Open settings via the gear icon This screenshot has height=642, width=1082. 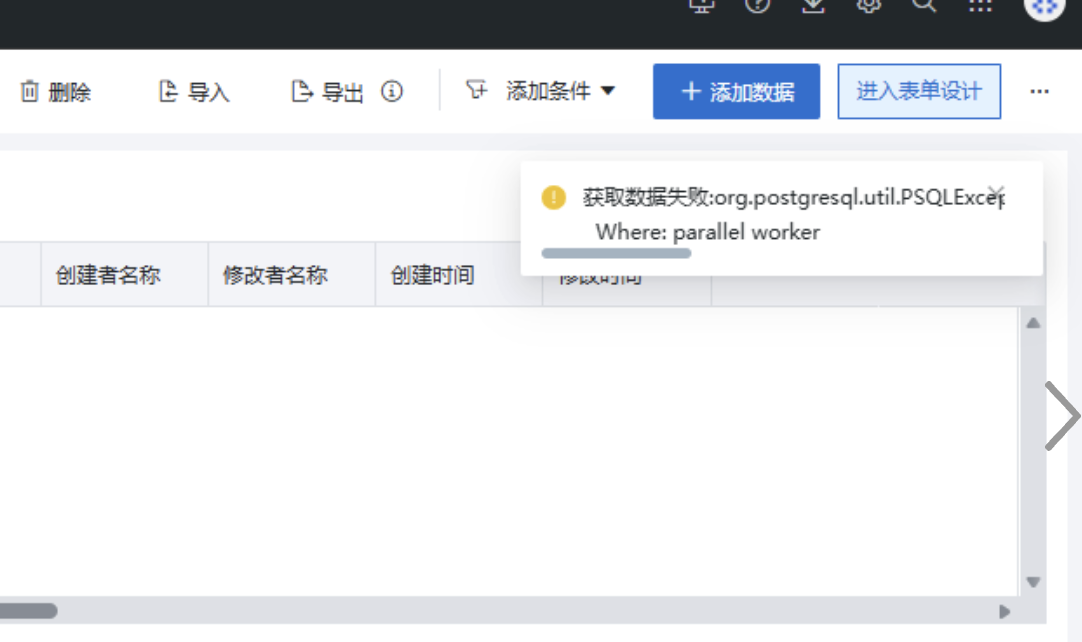pos(869,6)
